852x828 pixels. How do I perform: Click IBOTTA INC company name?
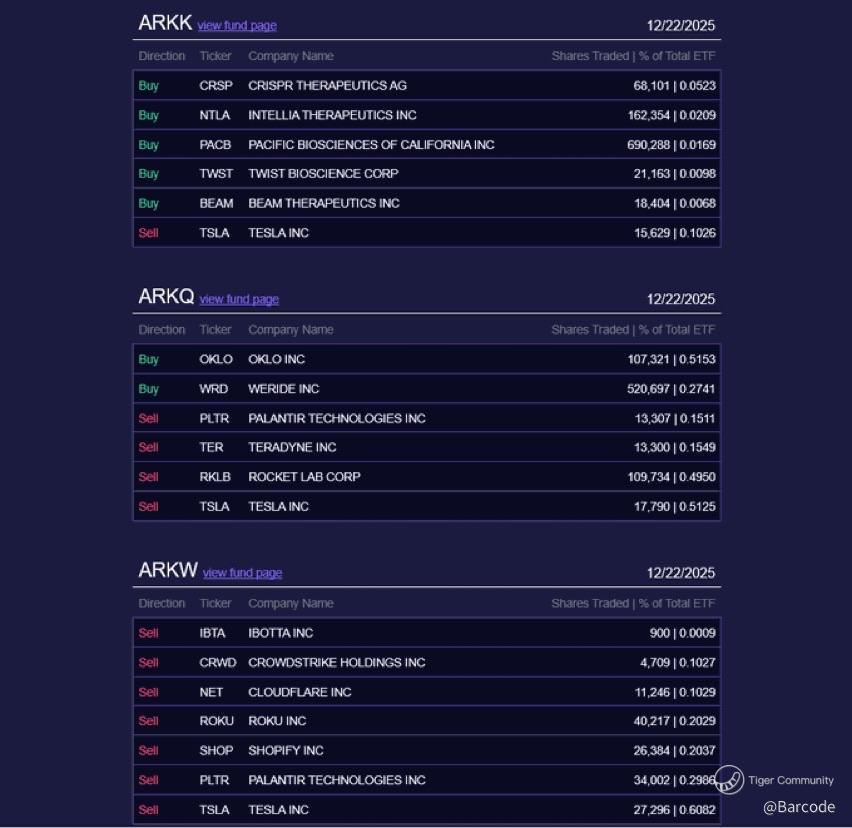tap(280, 633)
